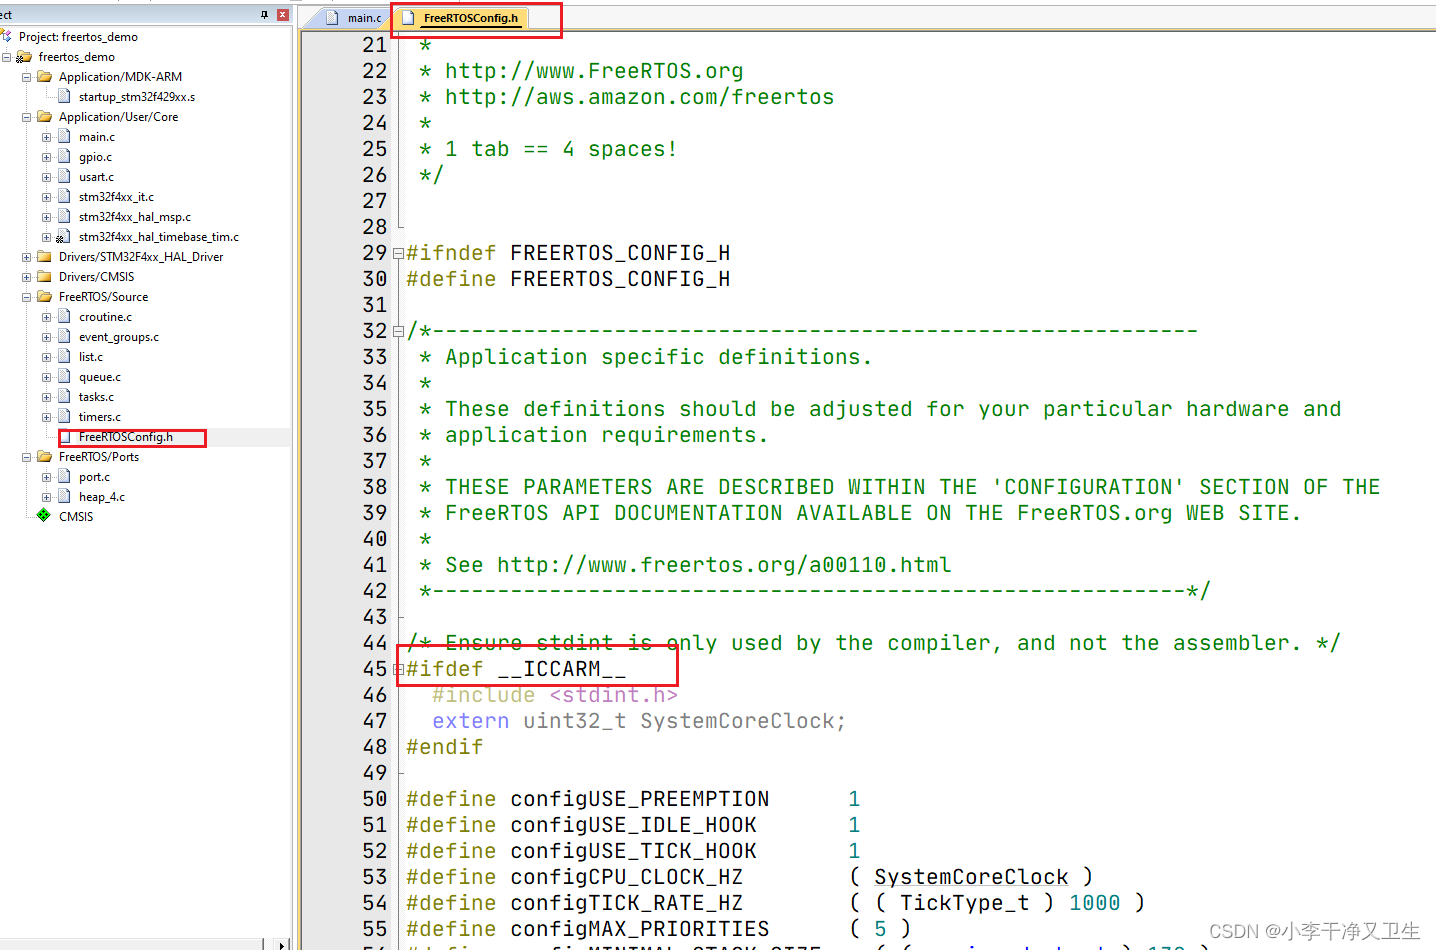Image resolution: width=1436 pixels, height=950 pixels.
Task: Expand the Drivers/CMSIS group
Action: [27, 277]
